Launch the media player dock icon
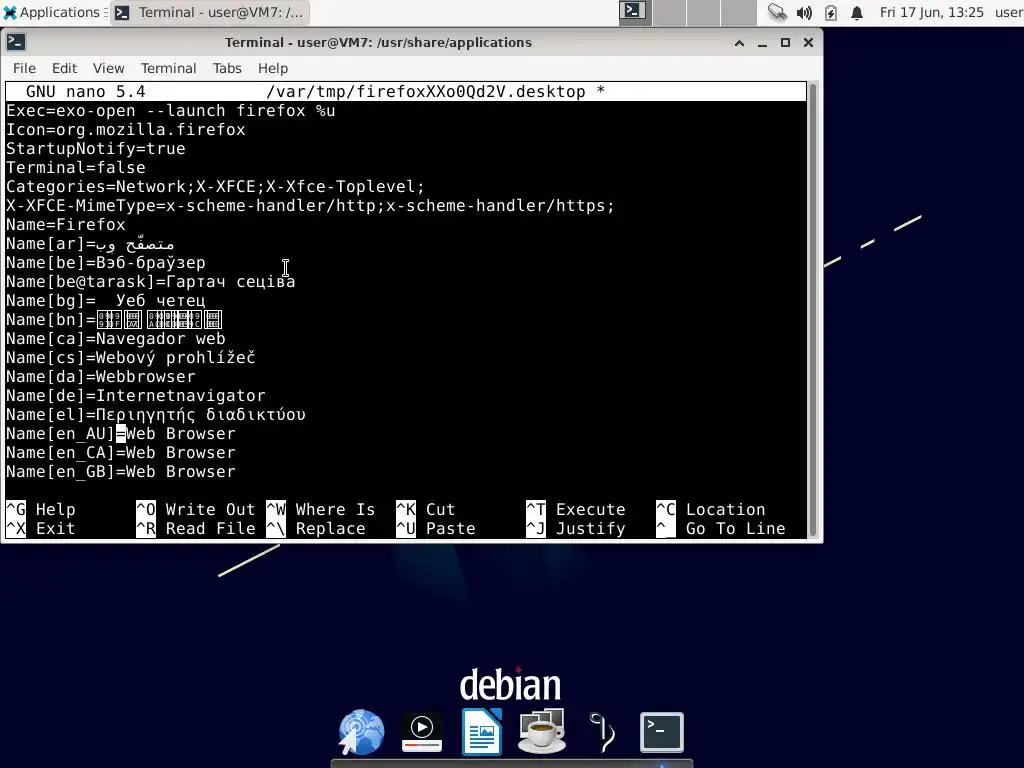The image size is (1024, 768). click(x=422, y=732)
